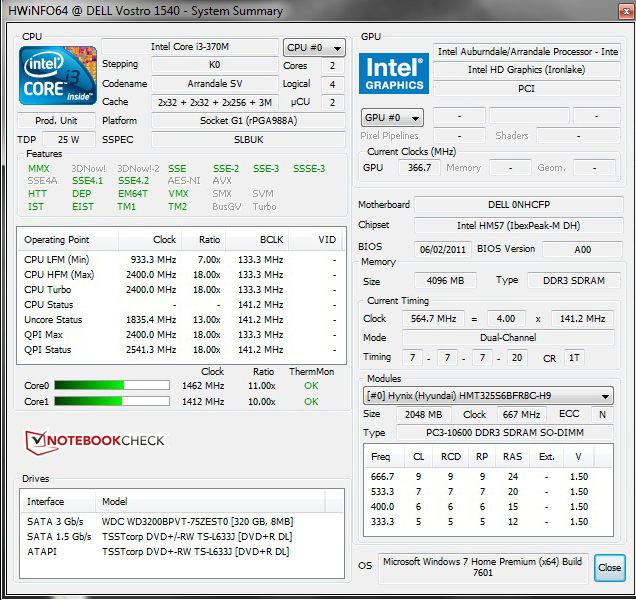
Task: Click the SSE4.2 feature label
Action: 133,181
